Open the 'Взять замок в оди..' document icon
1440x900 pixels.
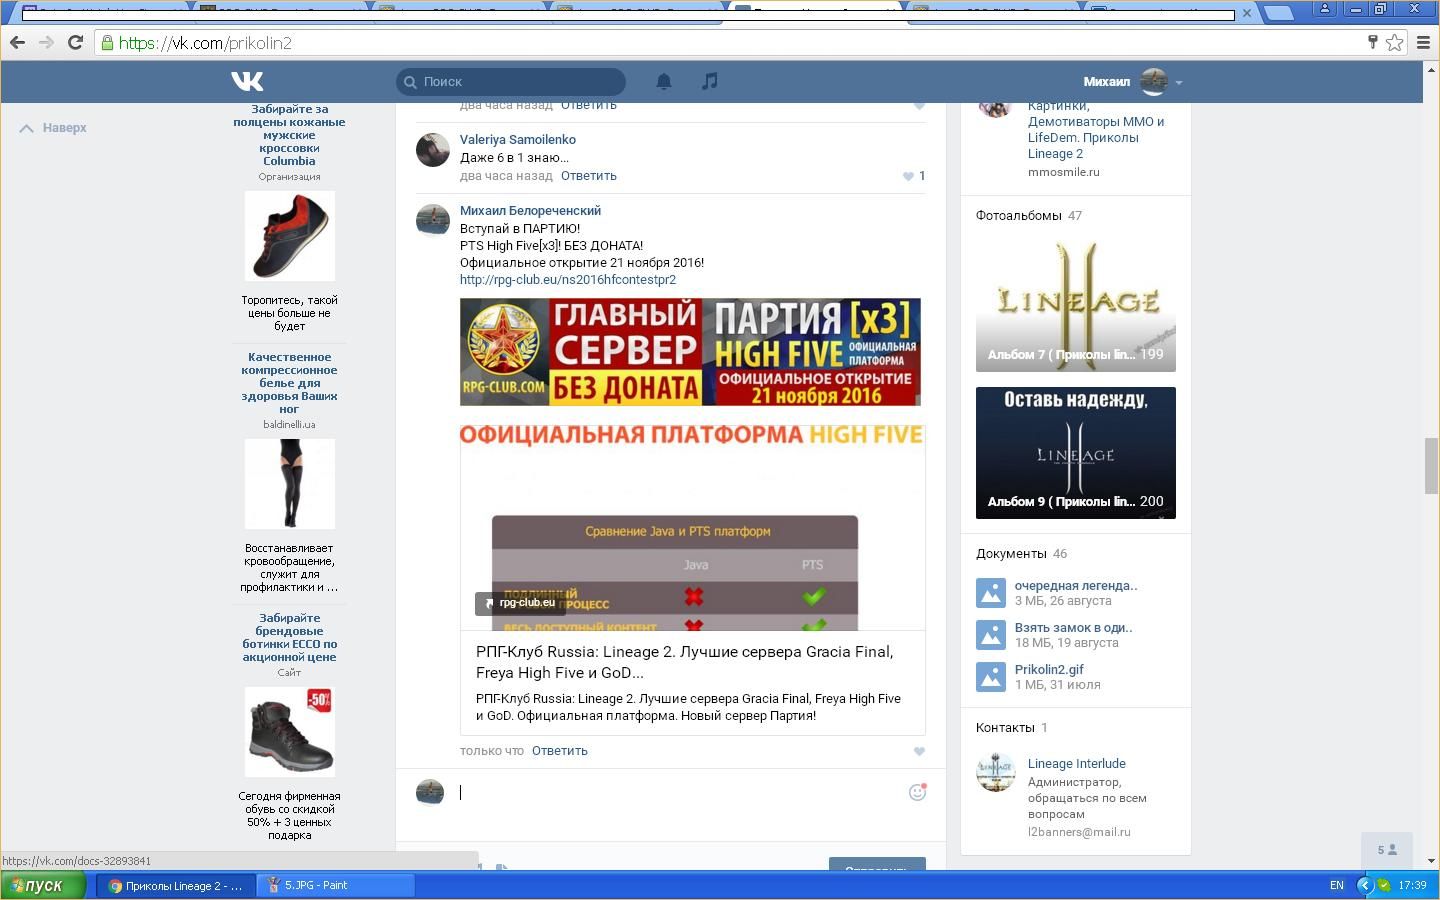991,635
